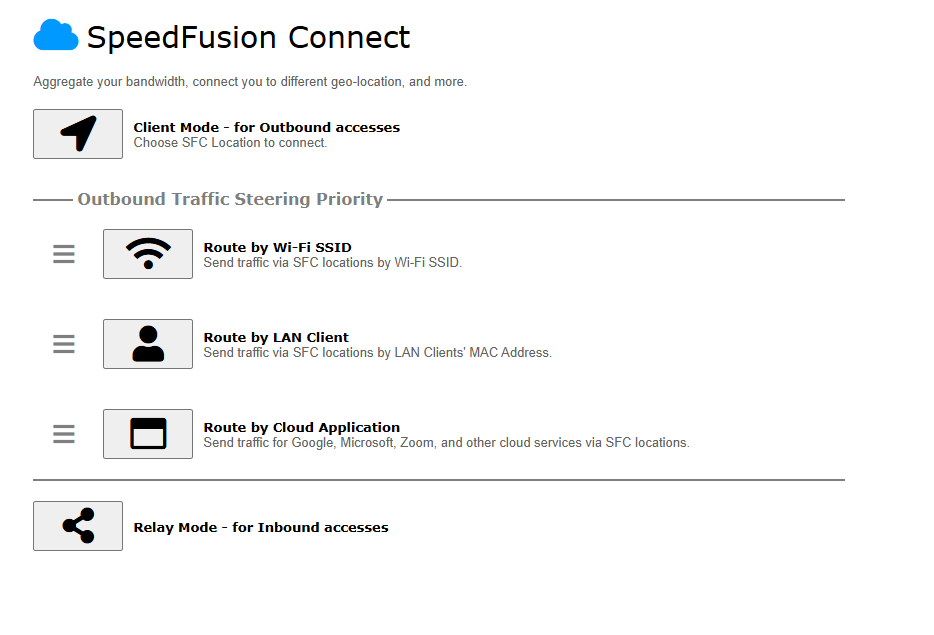Click the LAN Clients' MAC Address description
This screenshot has height=635, width=934.
coord(378,353)
